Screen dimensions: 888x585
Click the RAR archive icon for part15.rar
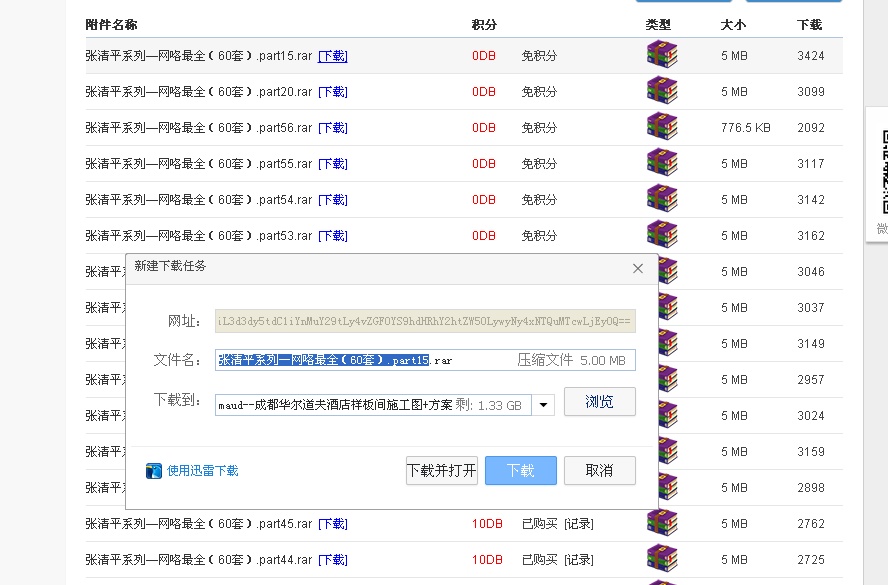tap(661, 56)
